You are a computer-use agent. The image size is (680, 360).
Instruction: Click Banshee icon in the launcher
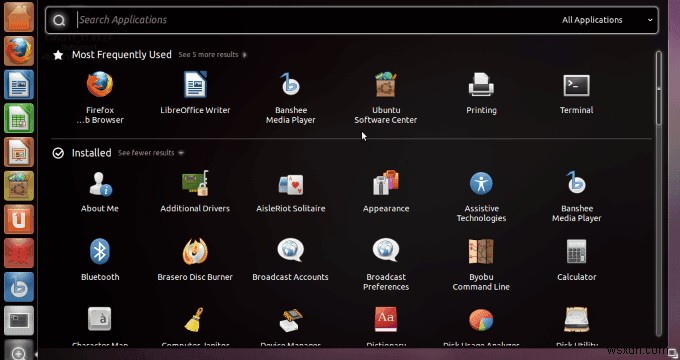[x=19, y=287]
